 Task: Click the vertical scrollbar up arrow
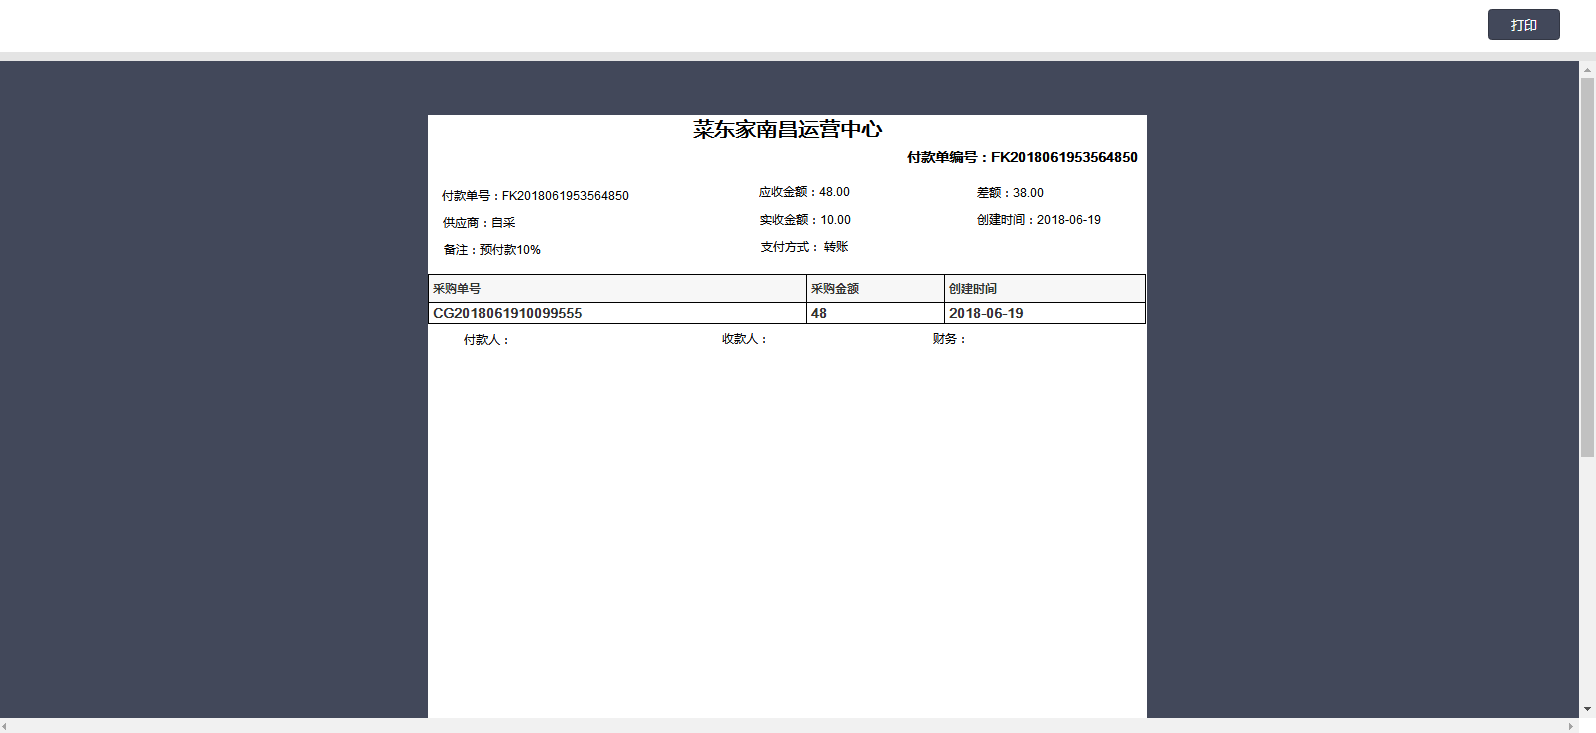click(1587, 70)
